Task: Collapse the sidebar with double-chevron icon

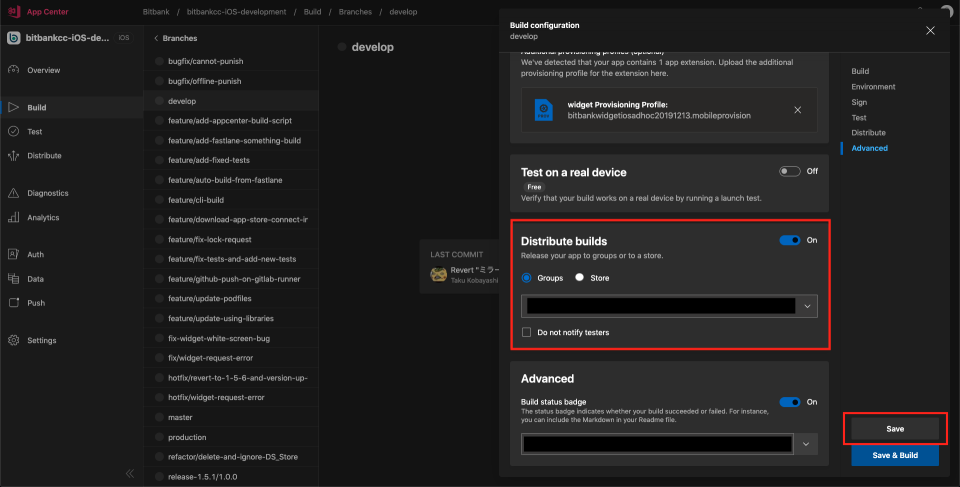Action: (x=130, y=473)
